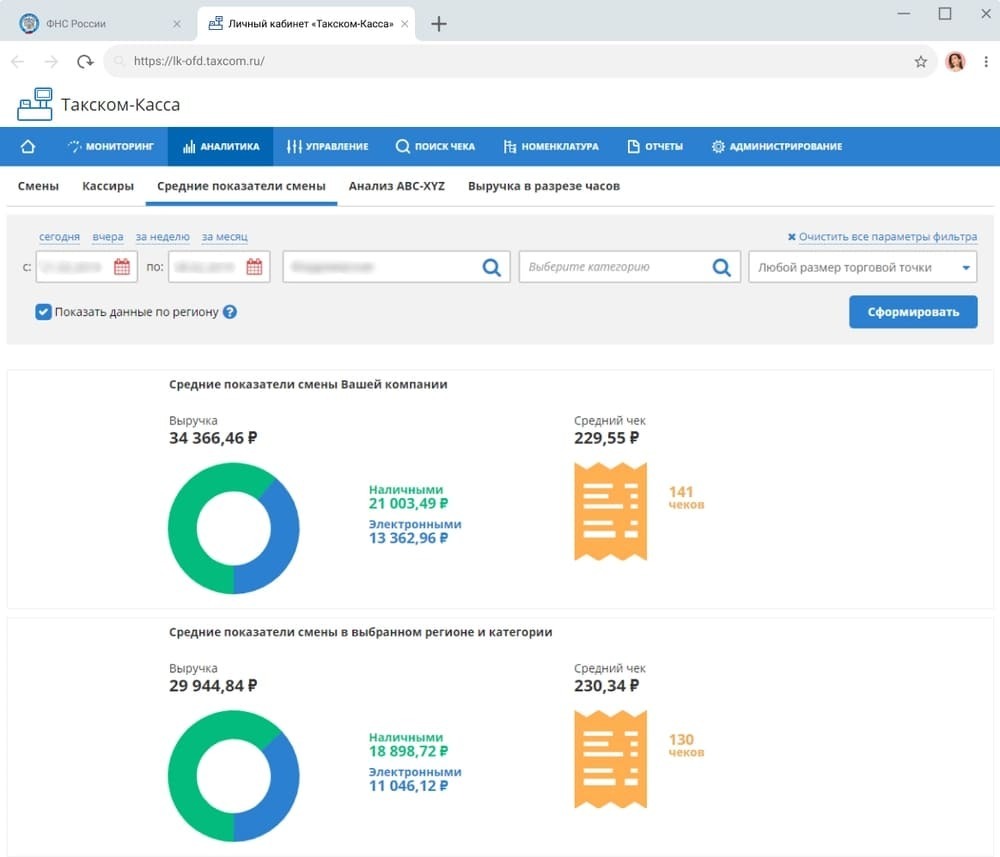Open the Управление menu

328,147
